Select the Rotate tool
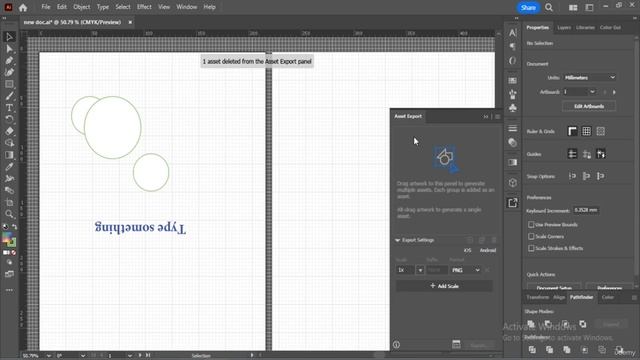 click(9, 120)
